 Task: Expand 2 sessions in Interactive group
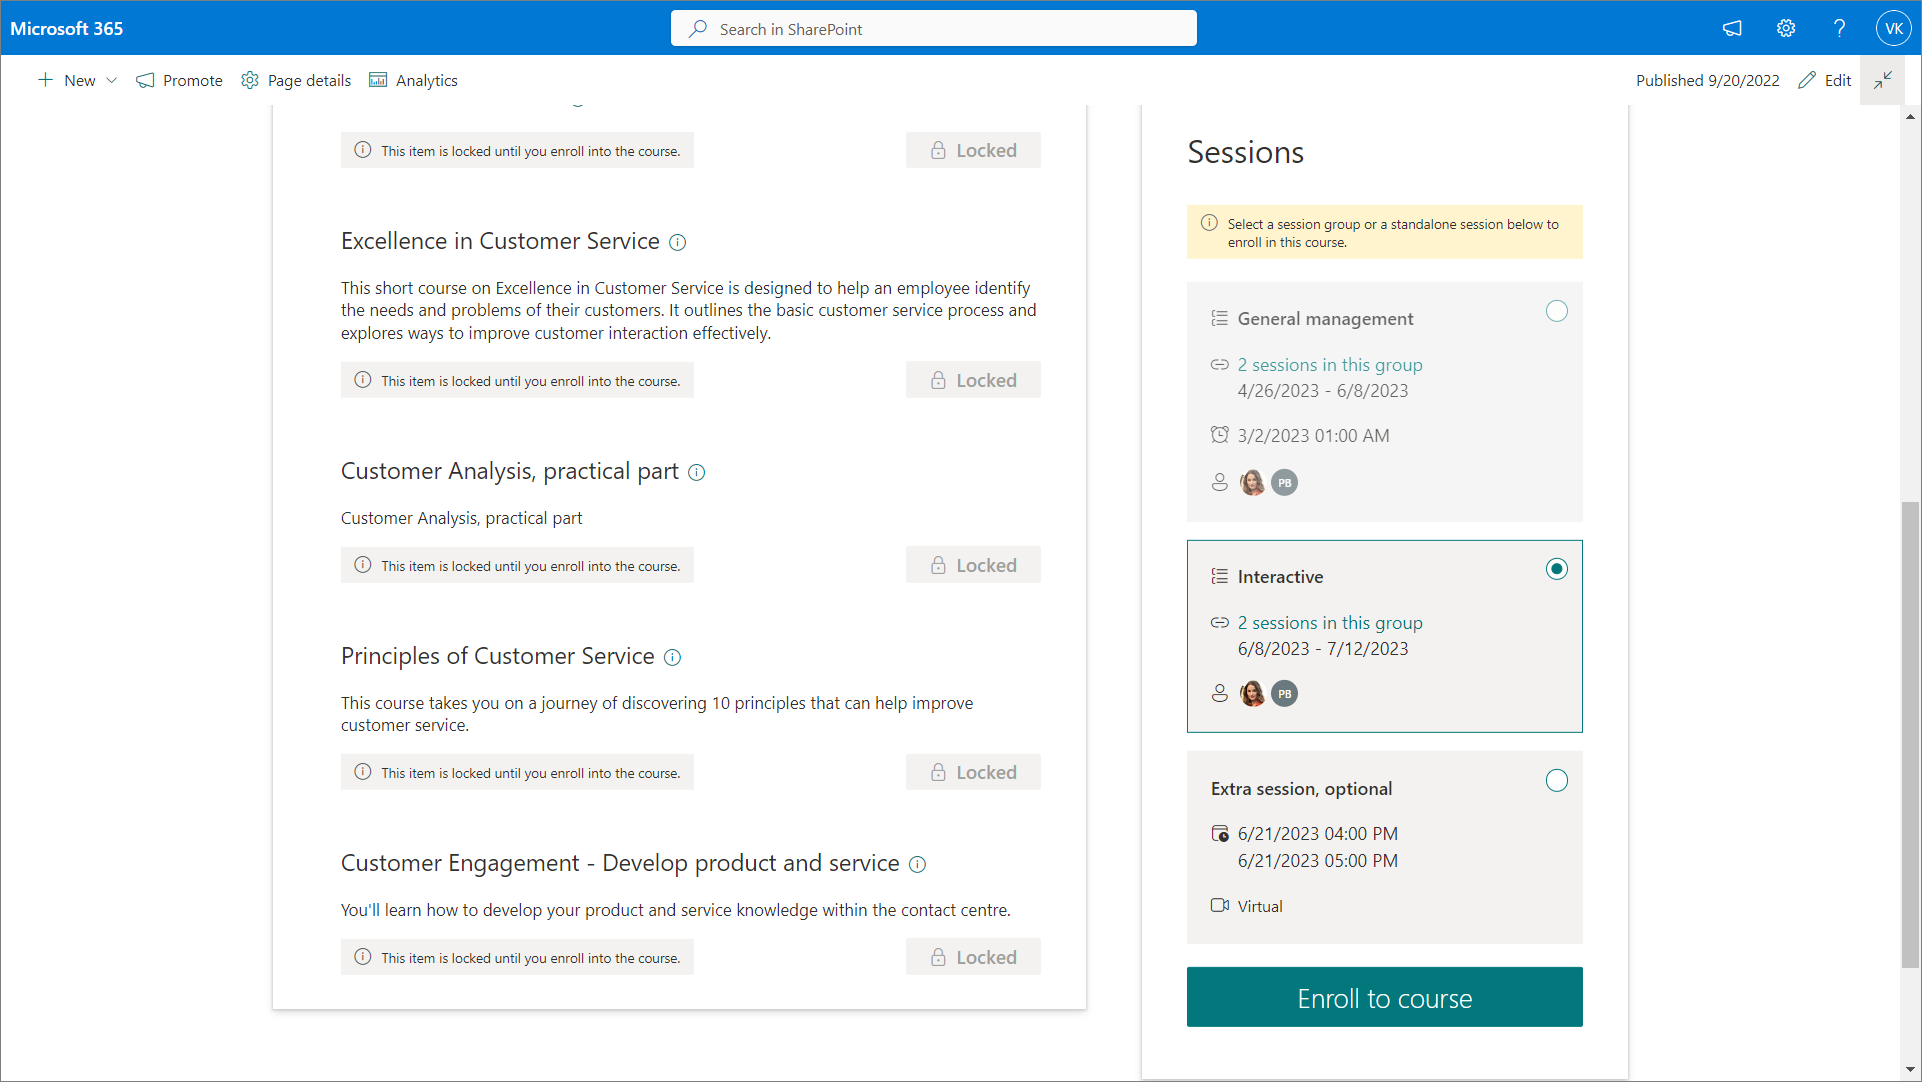pyautogui.click(x=1329, y=623)
